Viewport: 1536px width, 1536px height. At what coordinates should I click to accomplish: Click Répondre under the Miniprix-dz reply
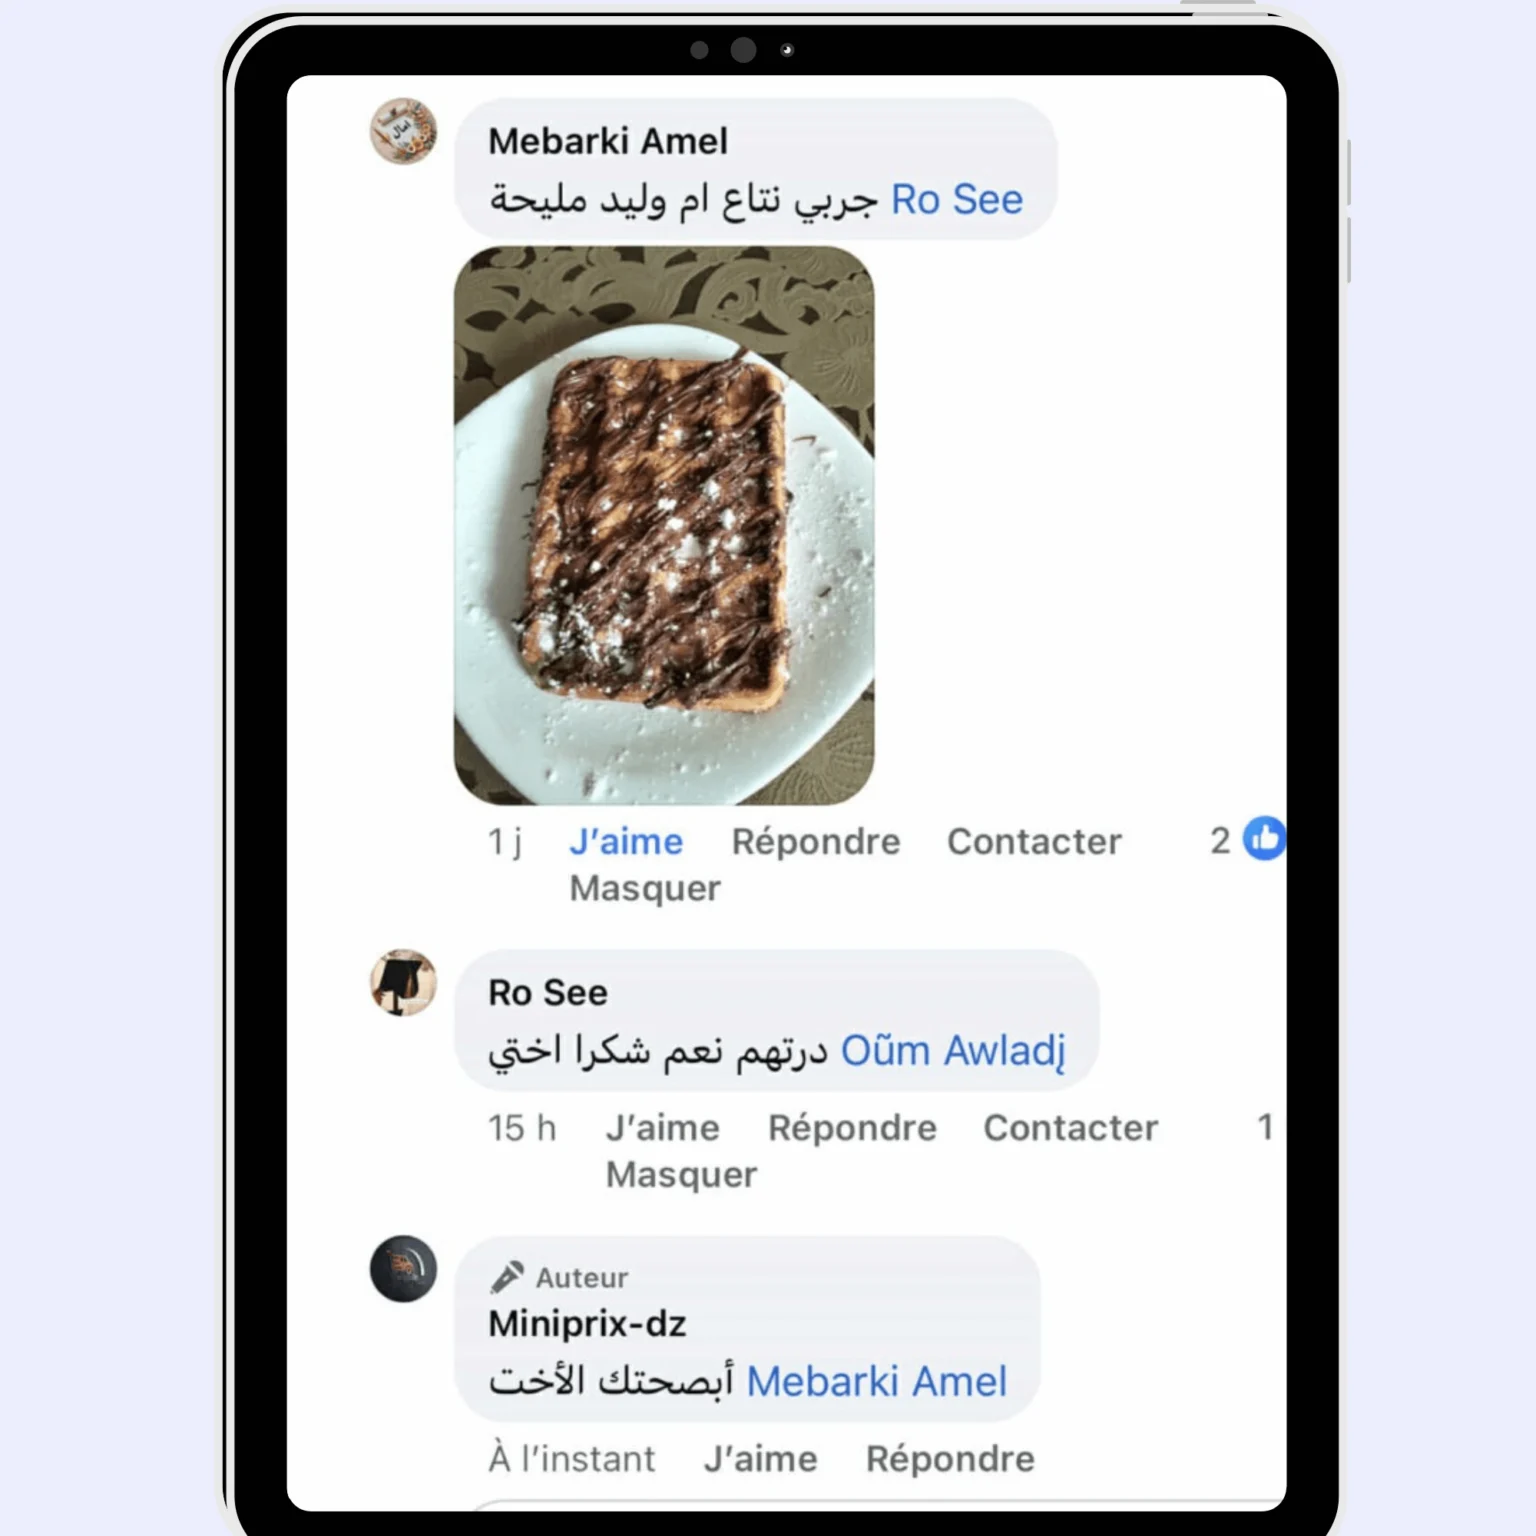click(950, 1459)
